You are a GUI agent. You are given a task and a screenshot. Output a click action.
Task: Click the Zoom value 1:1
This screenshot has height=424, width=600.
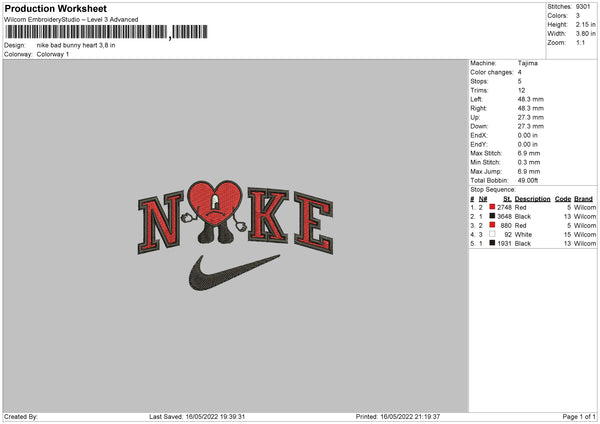pos(580,42)
